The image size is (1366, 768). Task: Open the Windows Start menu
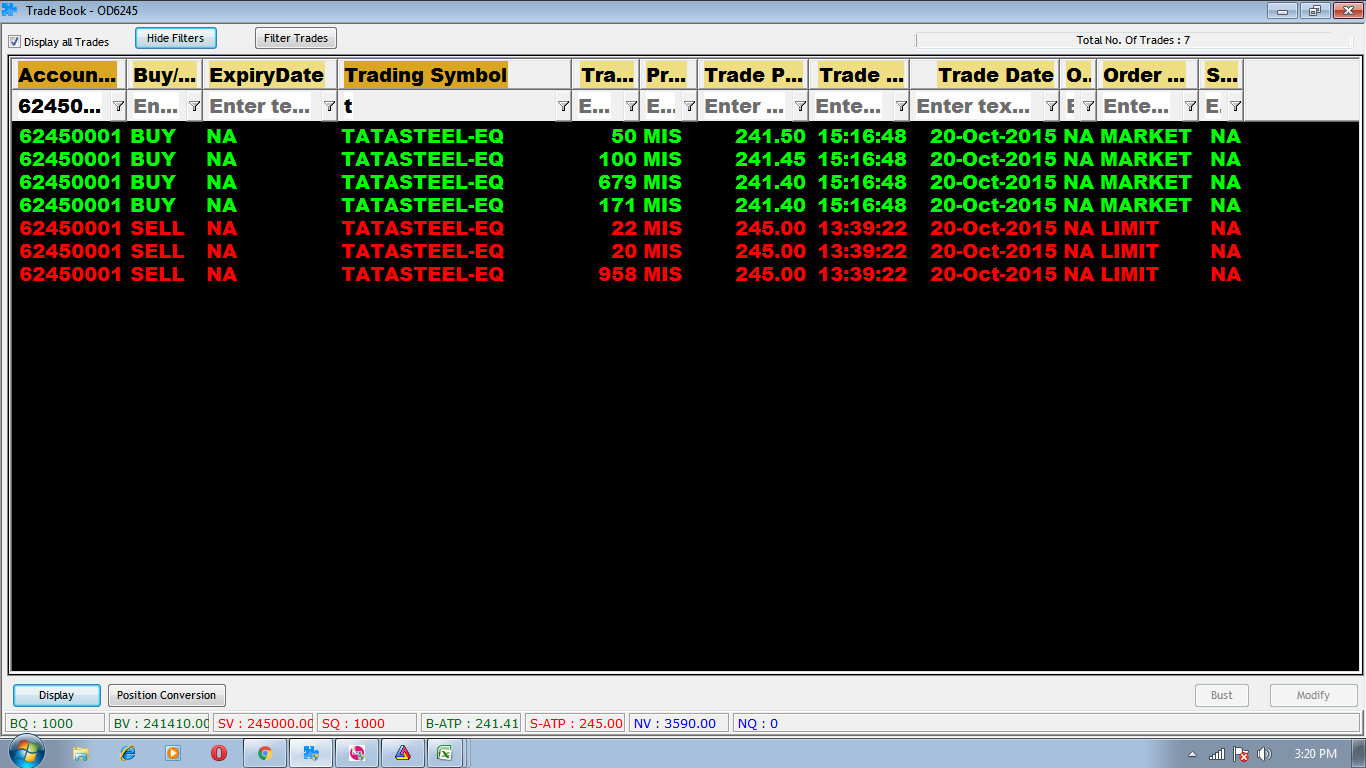[26, 752]
